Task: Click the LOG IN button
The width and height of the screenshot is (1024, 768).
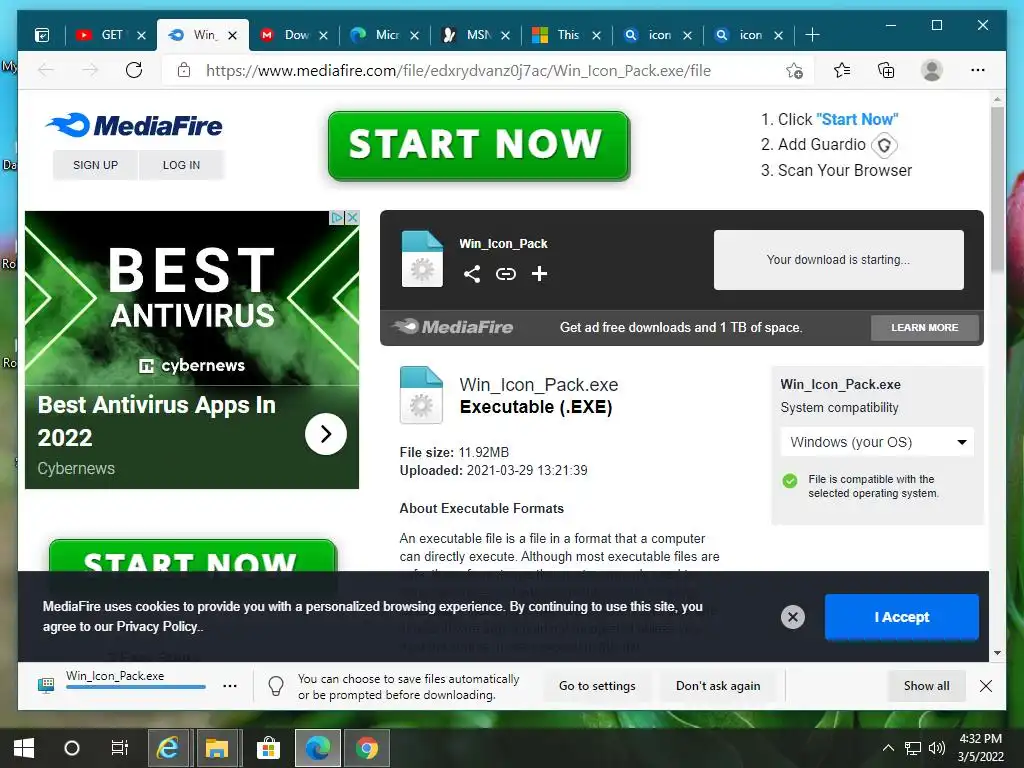Action: (x=182, y=165)
